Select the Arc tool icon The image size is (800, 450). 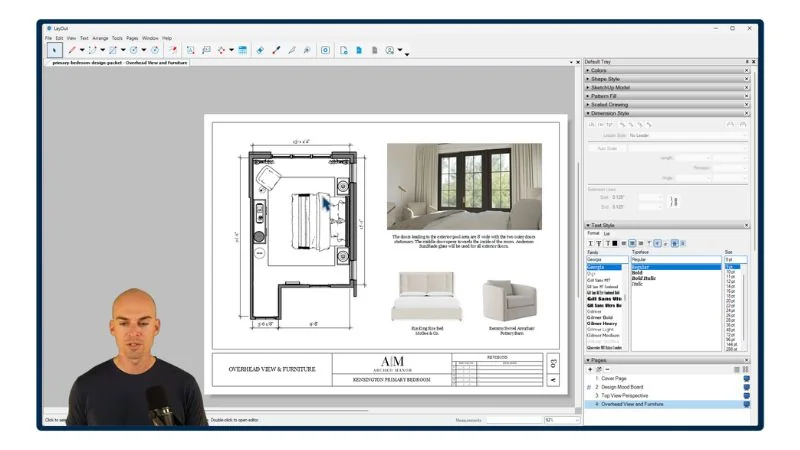click(92, 50)
